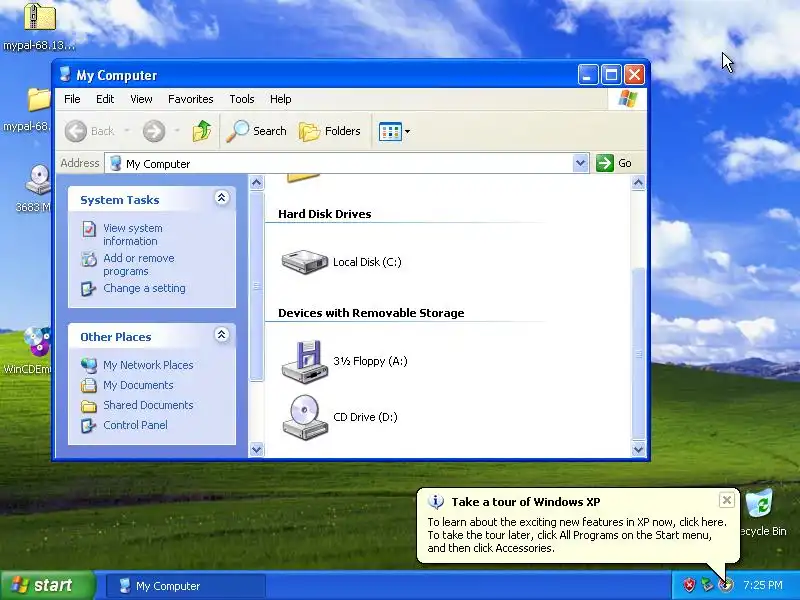Screen dimensions: 800x600
Task: Click the Start button
Action: pos(48,585)
